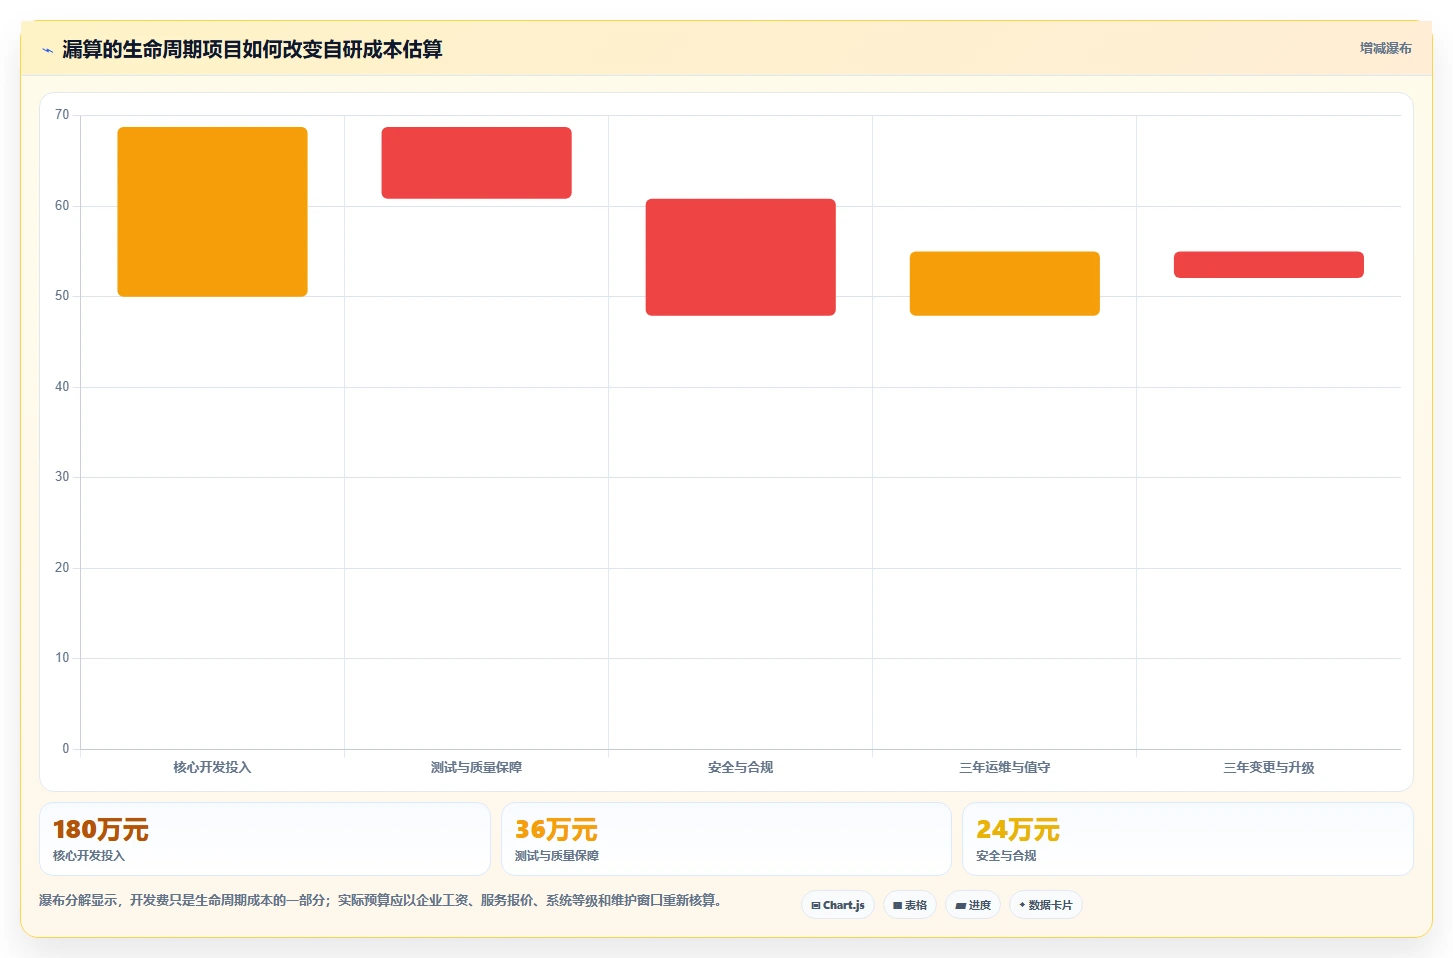Select the orange 三年运维与值守 waterfall bar
The height and width of the screenshot is (958, 1453).
pos(1004,284)
